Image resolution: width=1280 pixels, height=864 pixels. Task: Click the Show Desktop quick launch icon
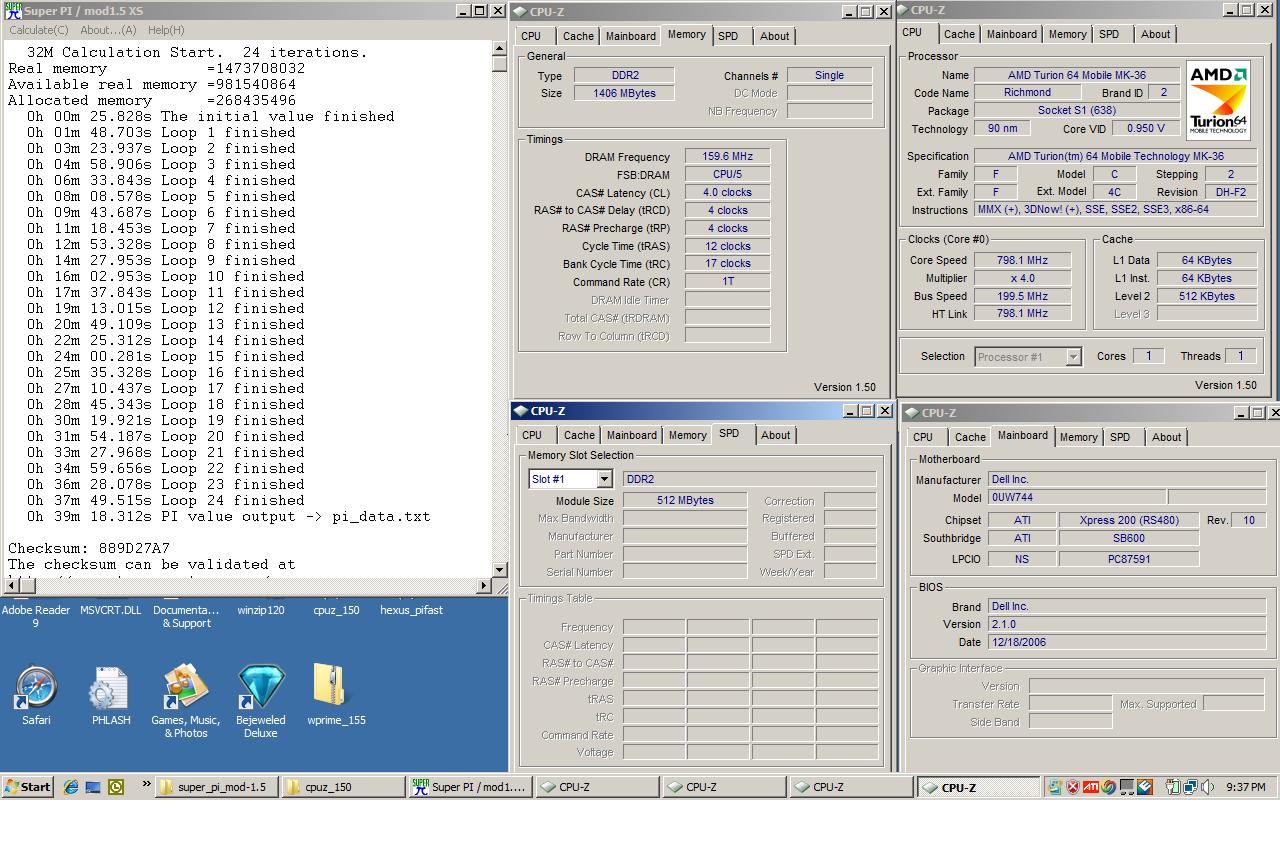point(93,787)
